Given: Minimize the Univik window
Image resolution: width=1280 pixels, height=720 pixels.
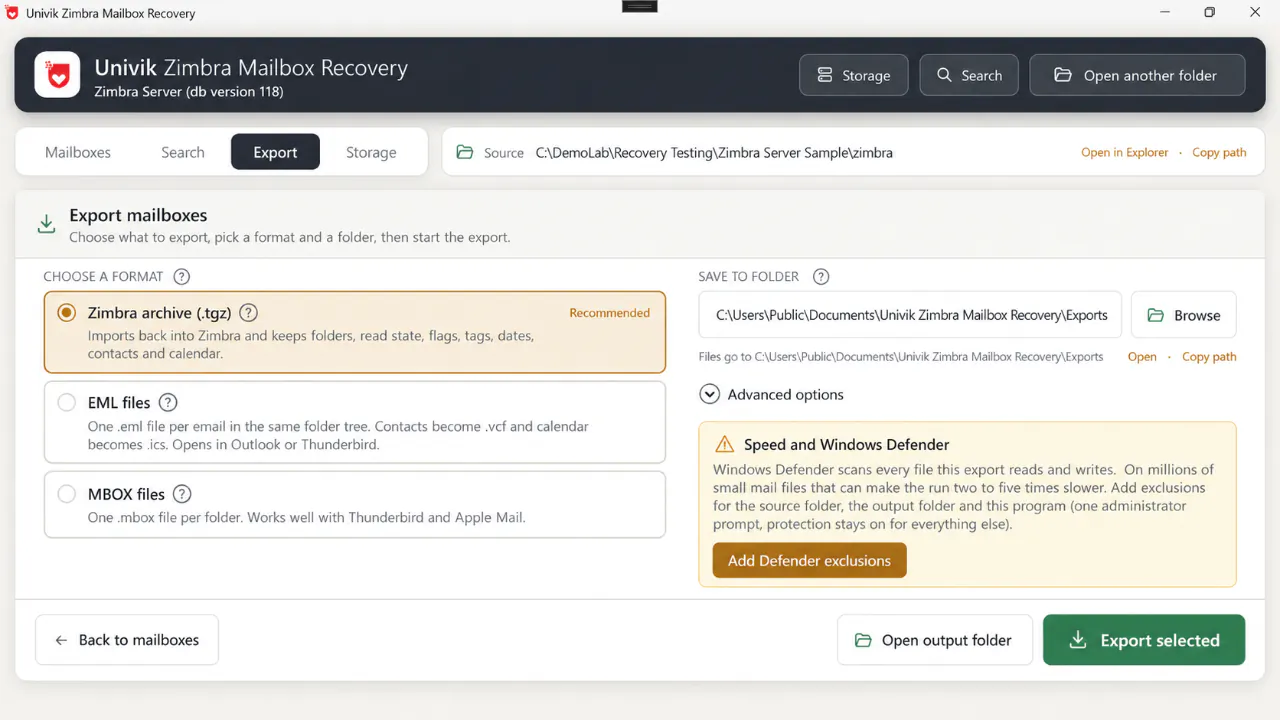Looking at the screenshot, I should [x=1165, y=13].
